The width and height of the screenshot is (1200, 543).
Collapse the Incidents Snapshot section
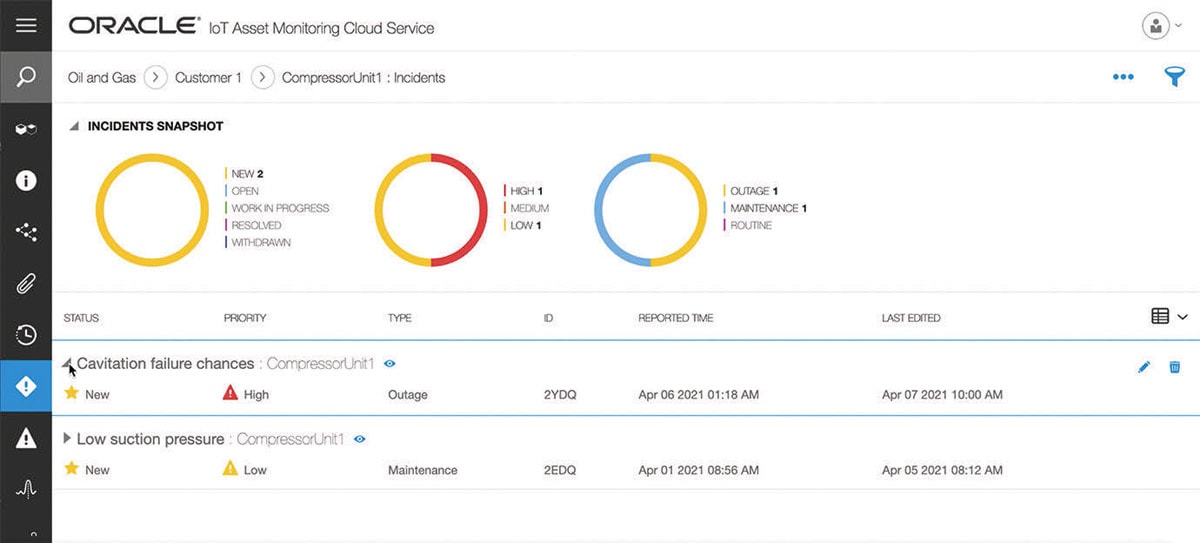point(73,127)
